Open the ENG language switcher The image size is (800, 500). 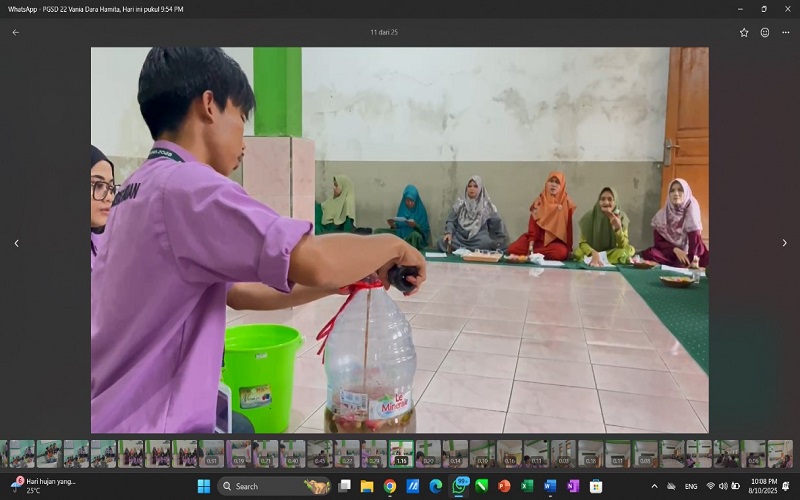(x=691, y=486)
